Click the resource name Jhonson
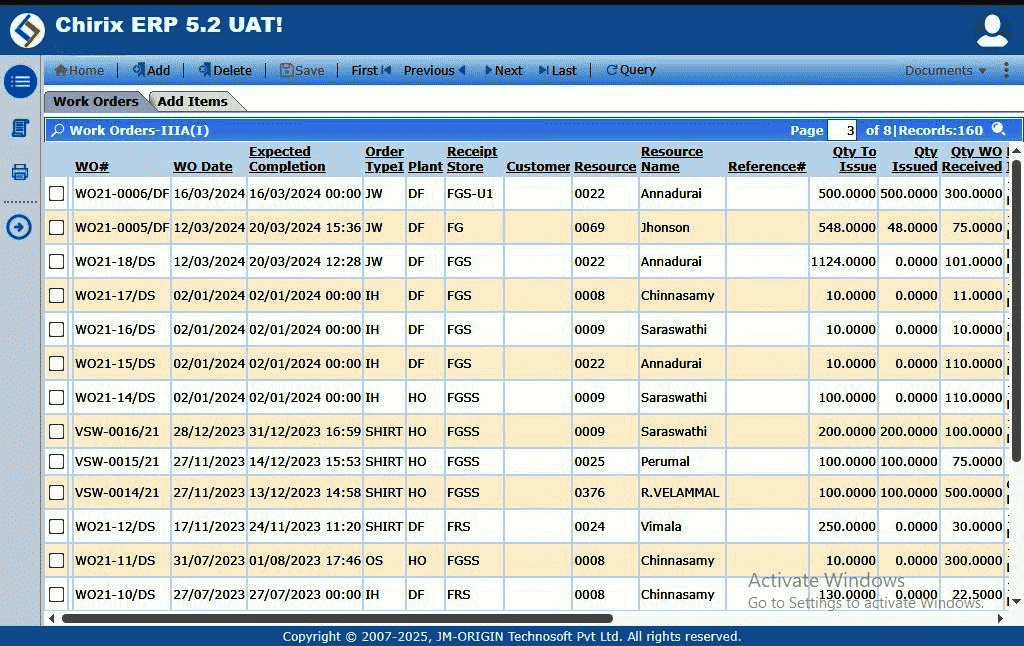The height and width of the screenshot is (646, 1024). (665, 227)
